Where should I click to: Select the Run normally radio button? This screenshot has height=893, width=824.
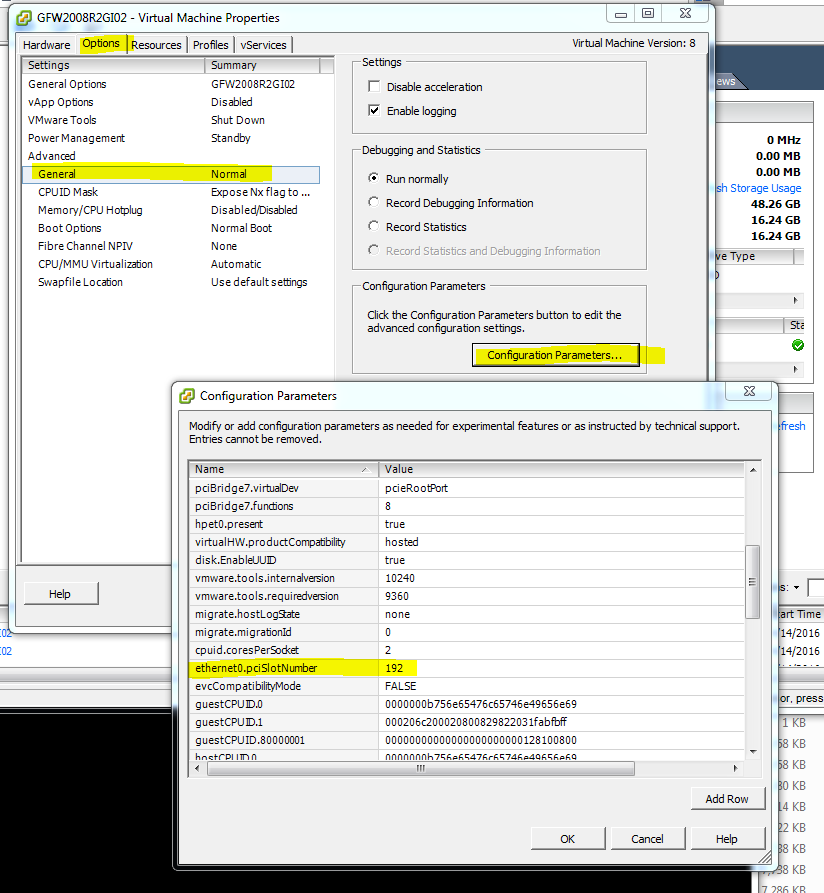[x=374, y=178]
